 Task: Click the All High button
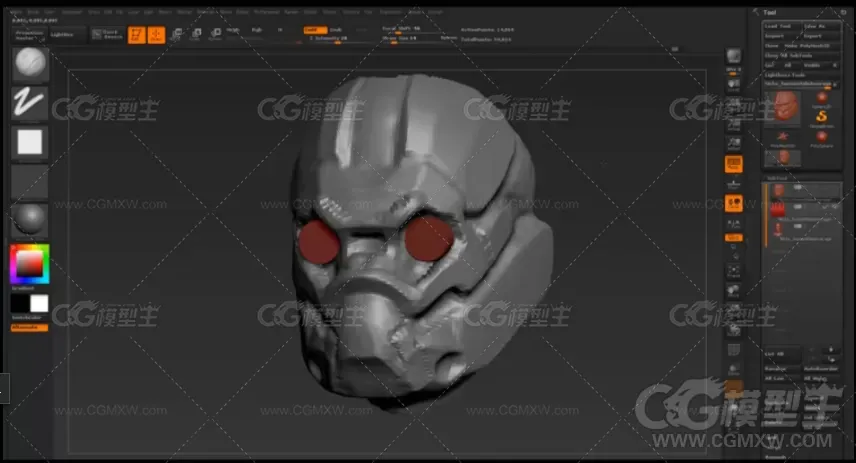pos(821,378)
